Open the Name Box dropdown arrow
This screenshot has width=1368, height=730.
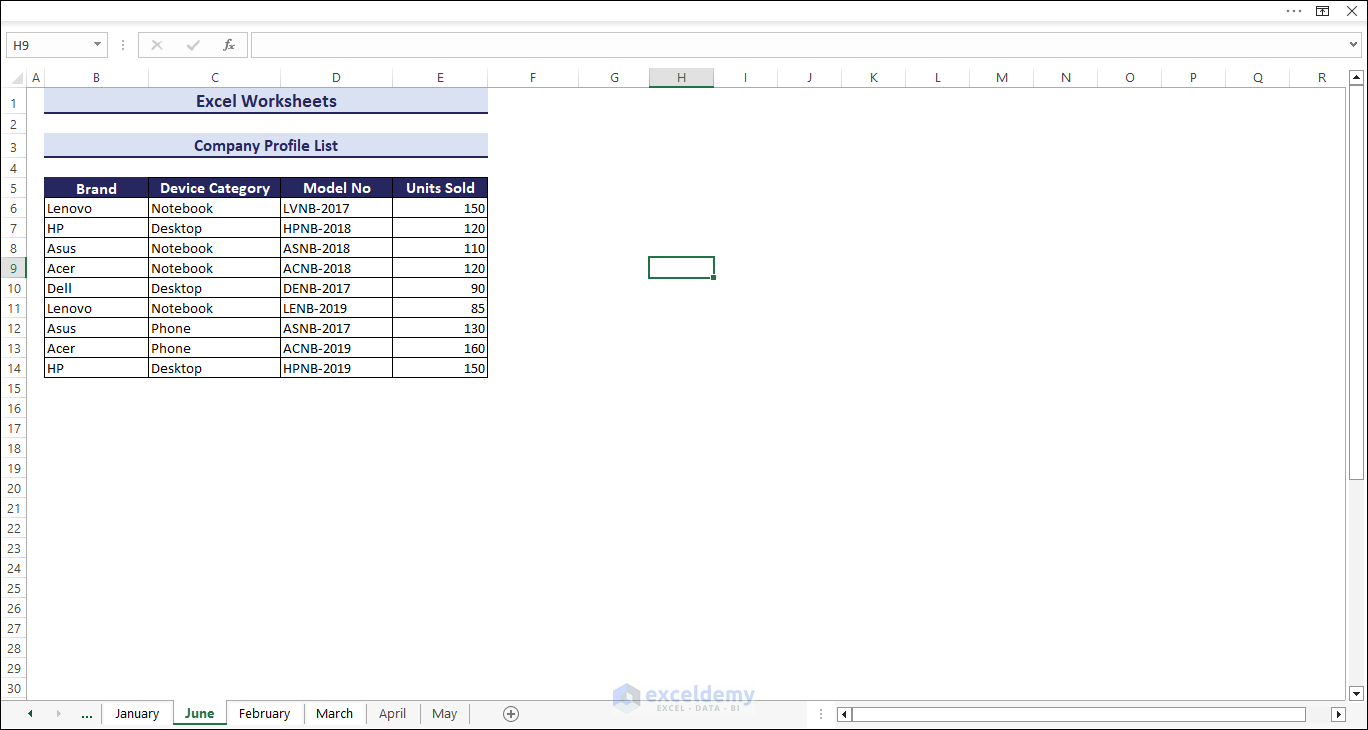[97, 45]
